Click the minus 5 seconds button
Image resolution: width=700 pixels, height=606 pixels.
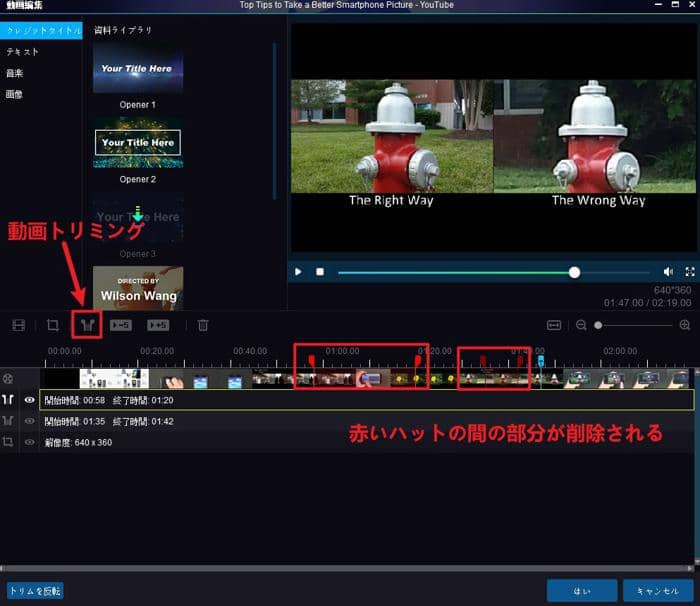121,325
